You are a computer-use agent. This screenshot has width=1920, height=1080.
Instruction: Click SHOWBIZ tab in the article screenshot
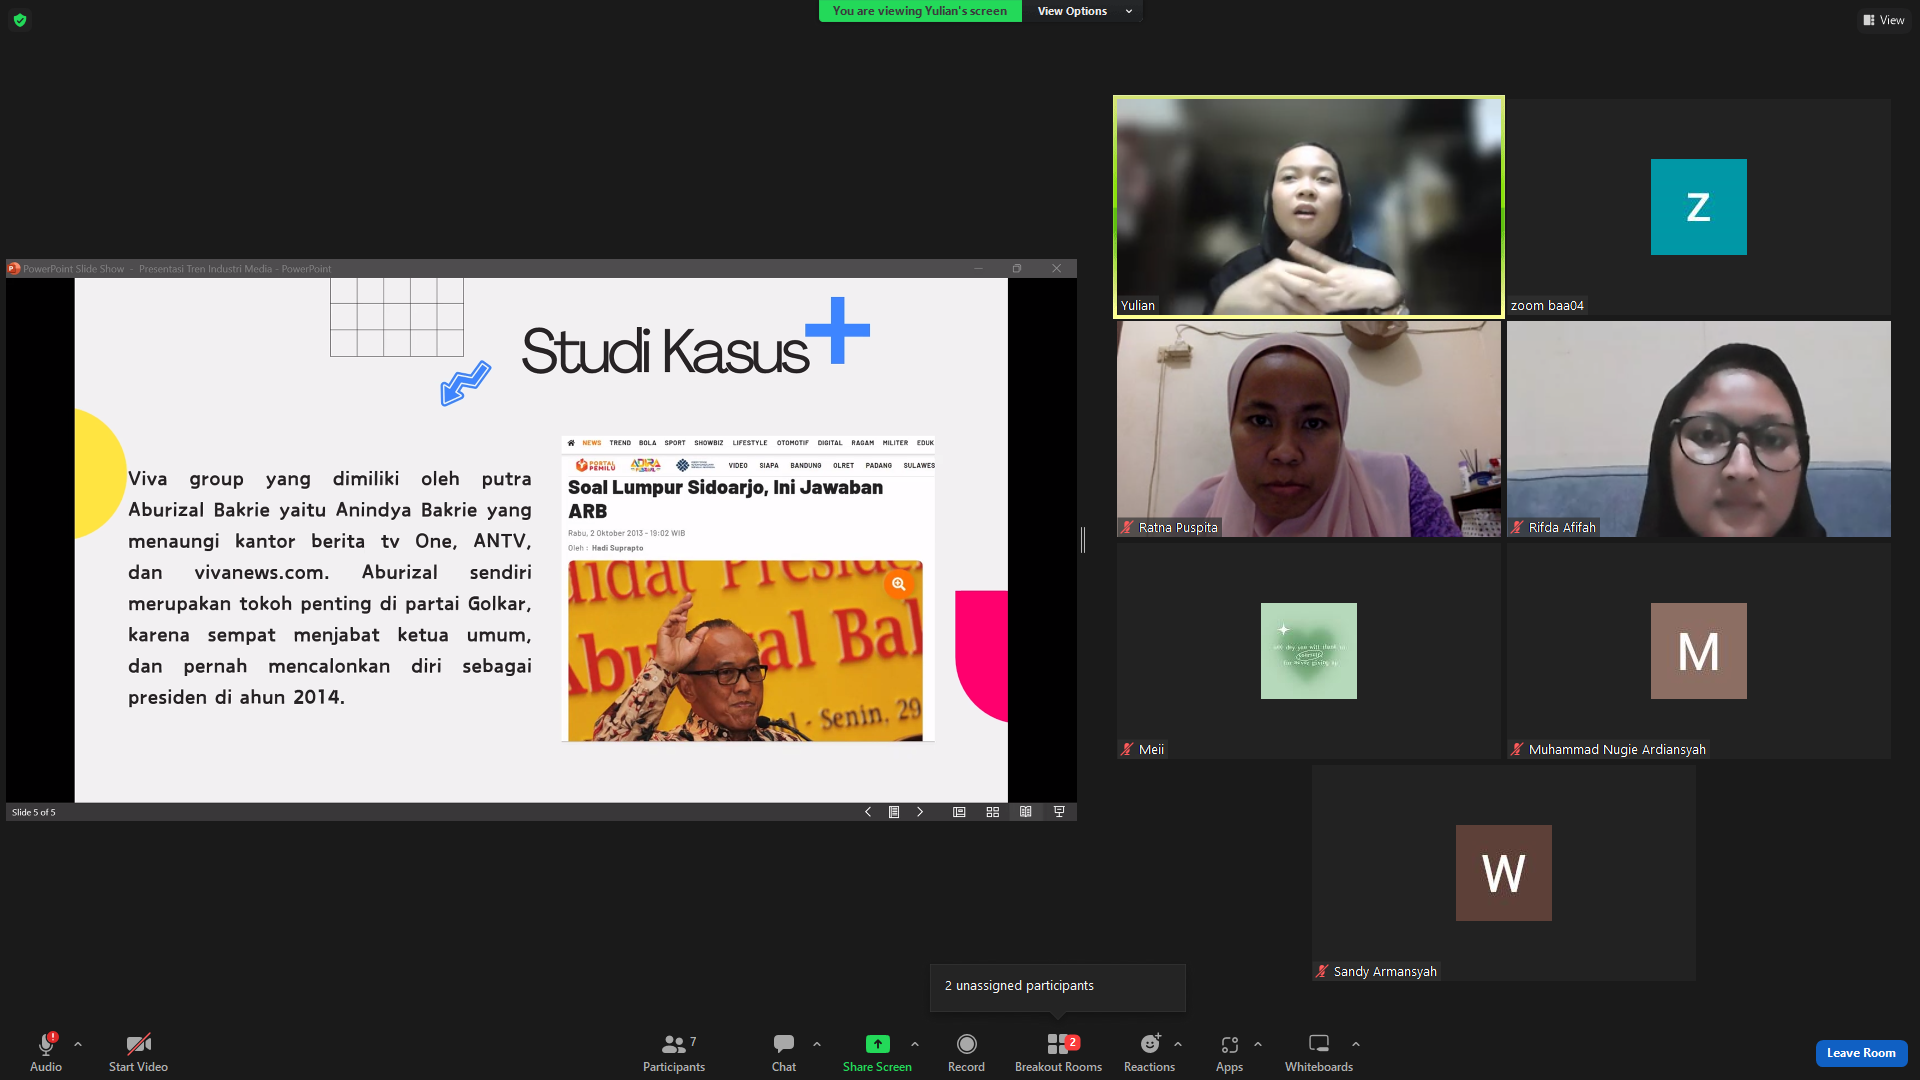pyautogui.click(x=709, y=443)
